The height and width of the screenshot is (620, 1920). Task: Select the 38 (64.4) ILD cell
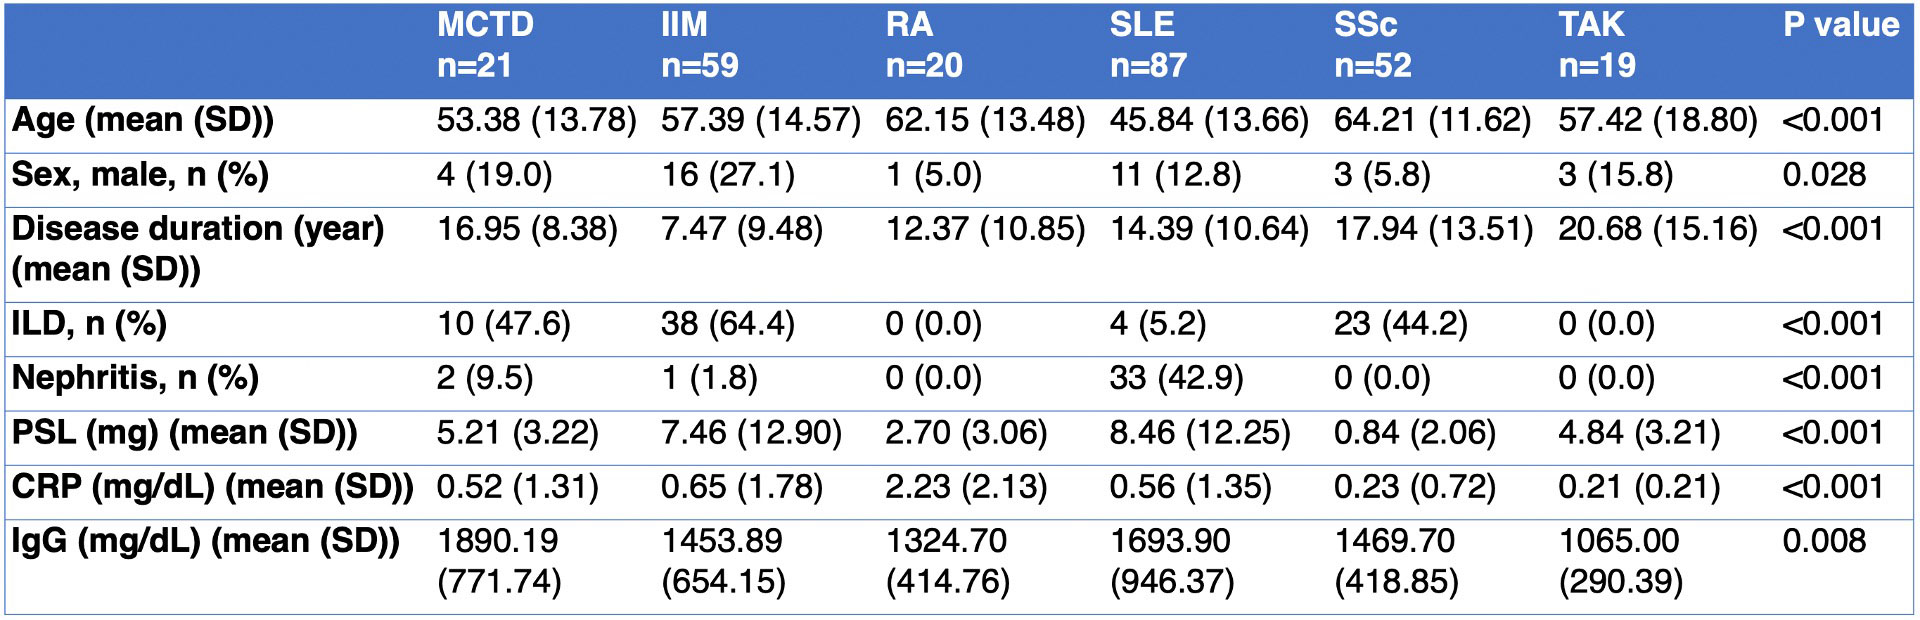pyautogui.click(x=727, y=325)
